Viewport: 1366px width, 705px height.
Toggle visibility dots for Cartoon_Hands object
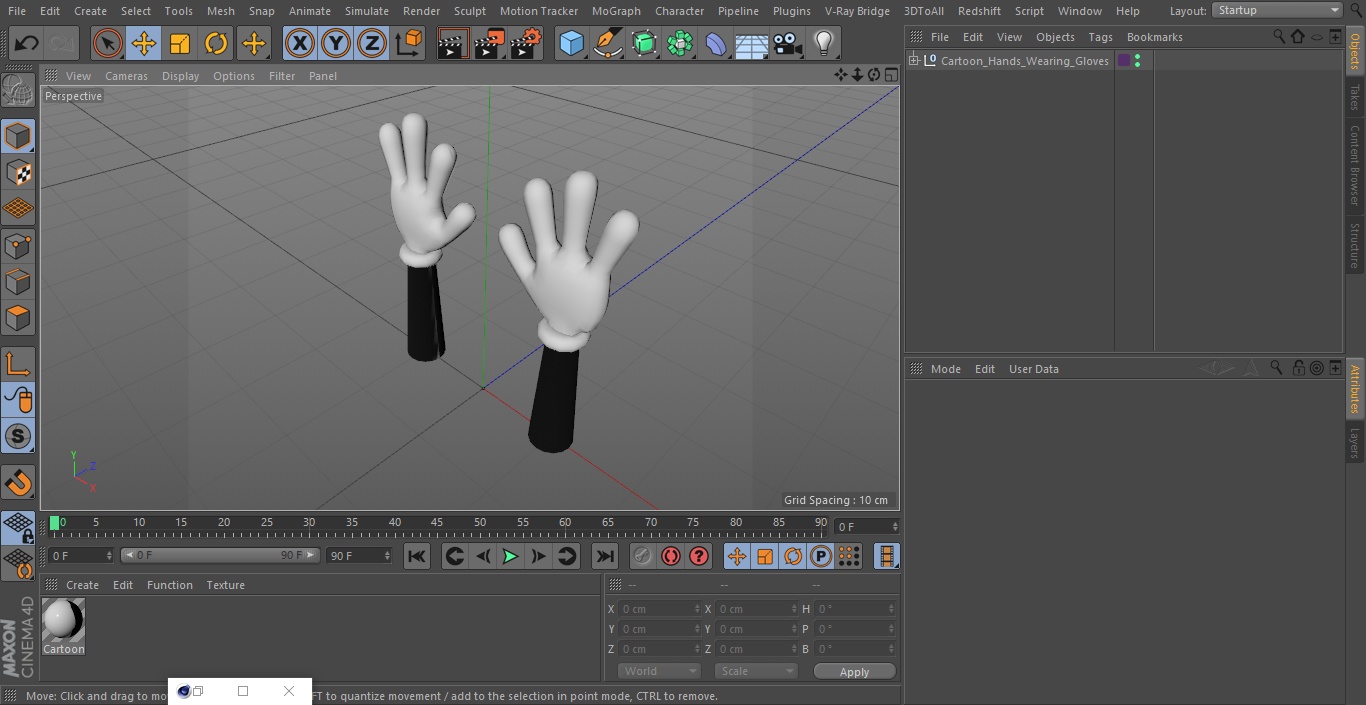(1137, 61)
